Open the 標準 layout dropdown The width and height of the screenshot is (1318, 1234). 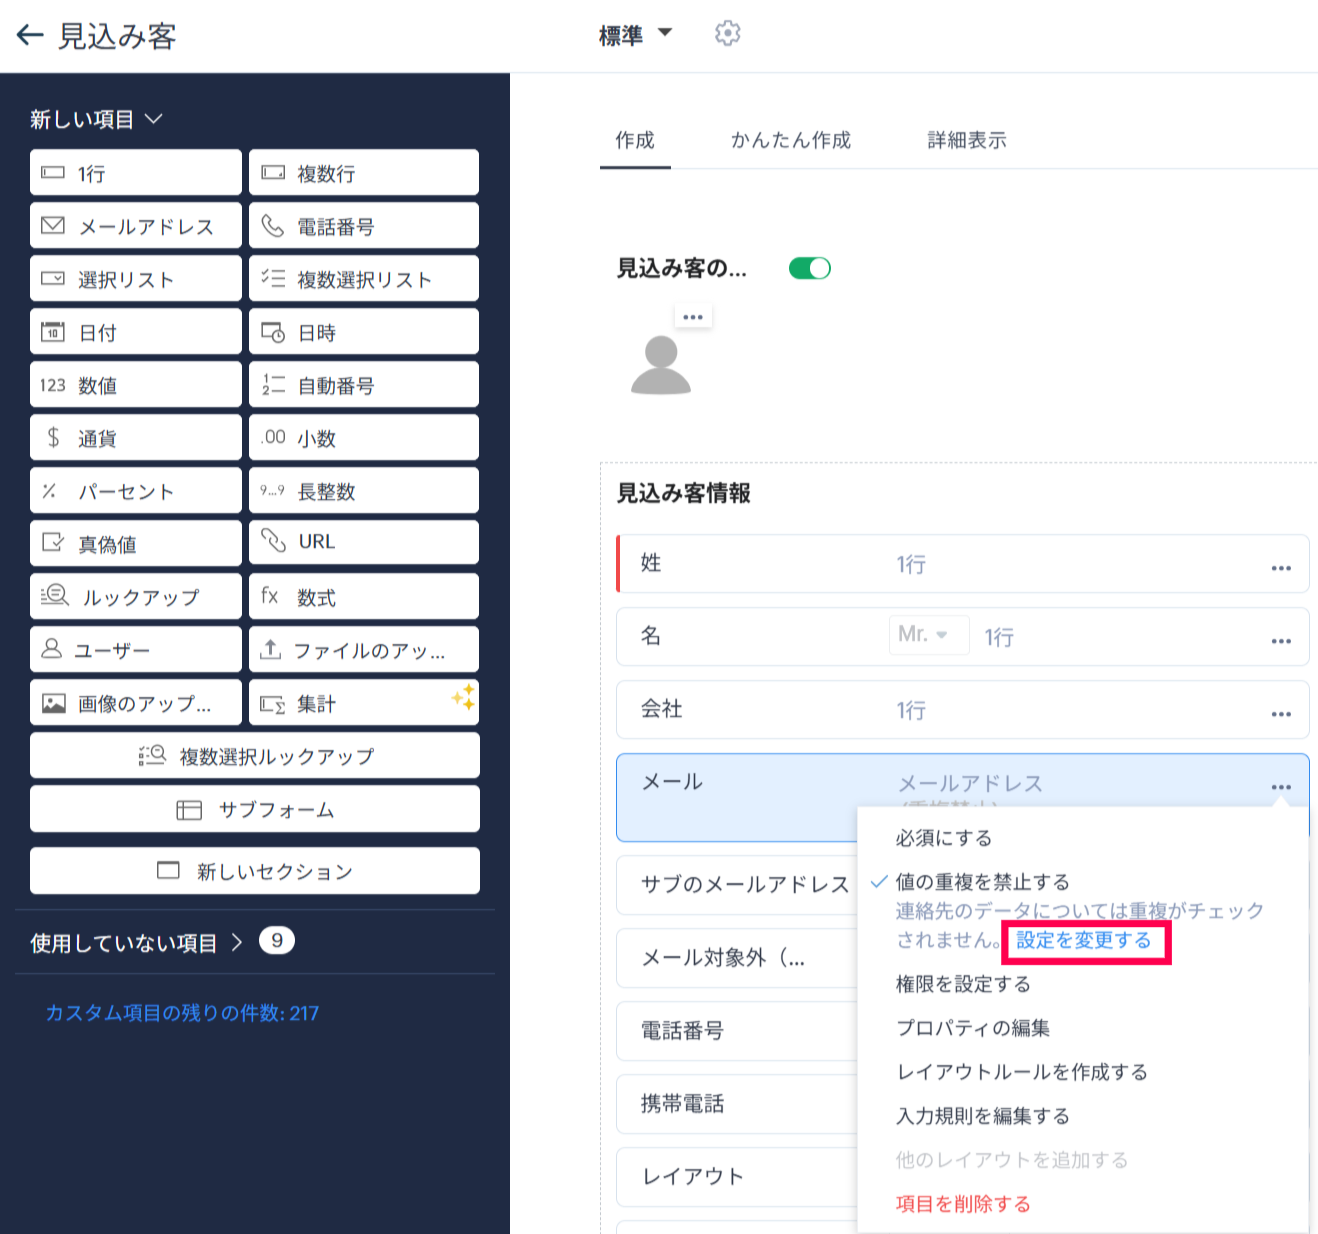[636, 36]
